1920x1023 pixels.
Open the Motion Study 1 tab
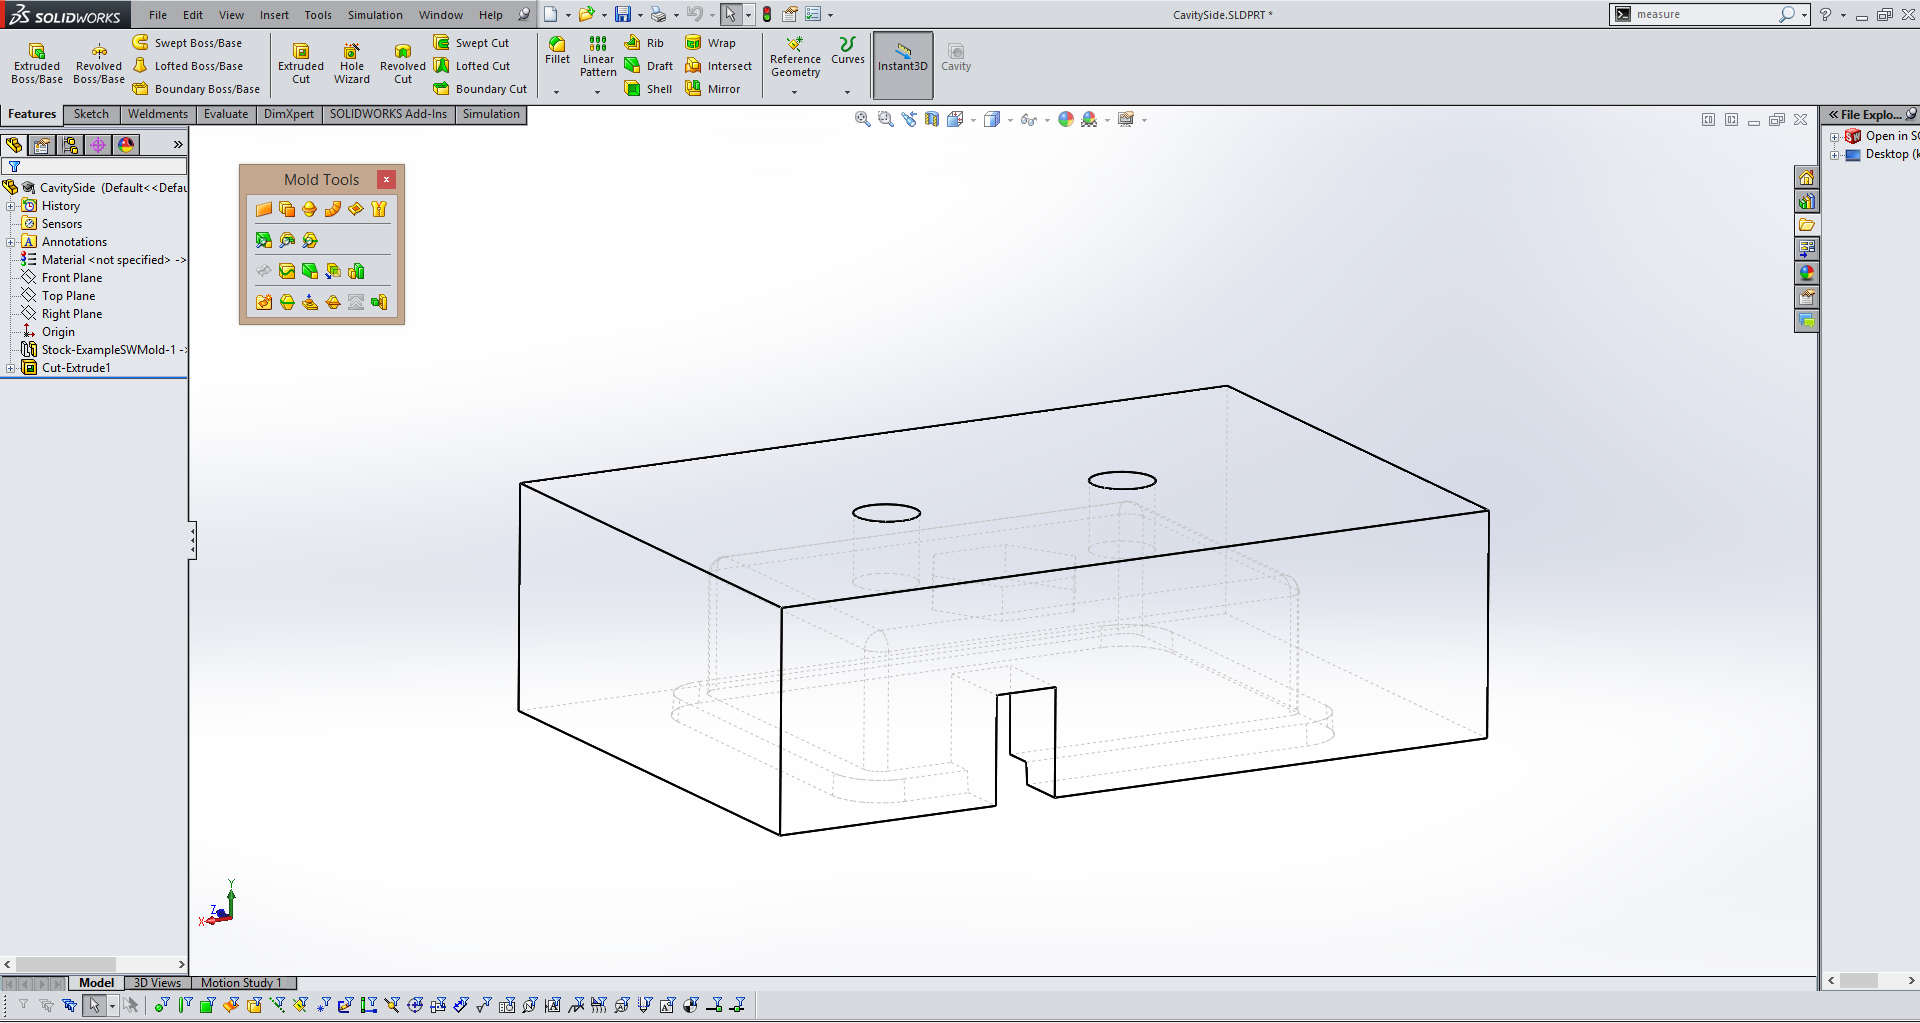pyautogui.click(x=241, y=983)
